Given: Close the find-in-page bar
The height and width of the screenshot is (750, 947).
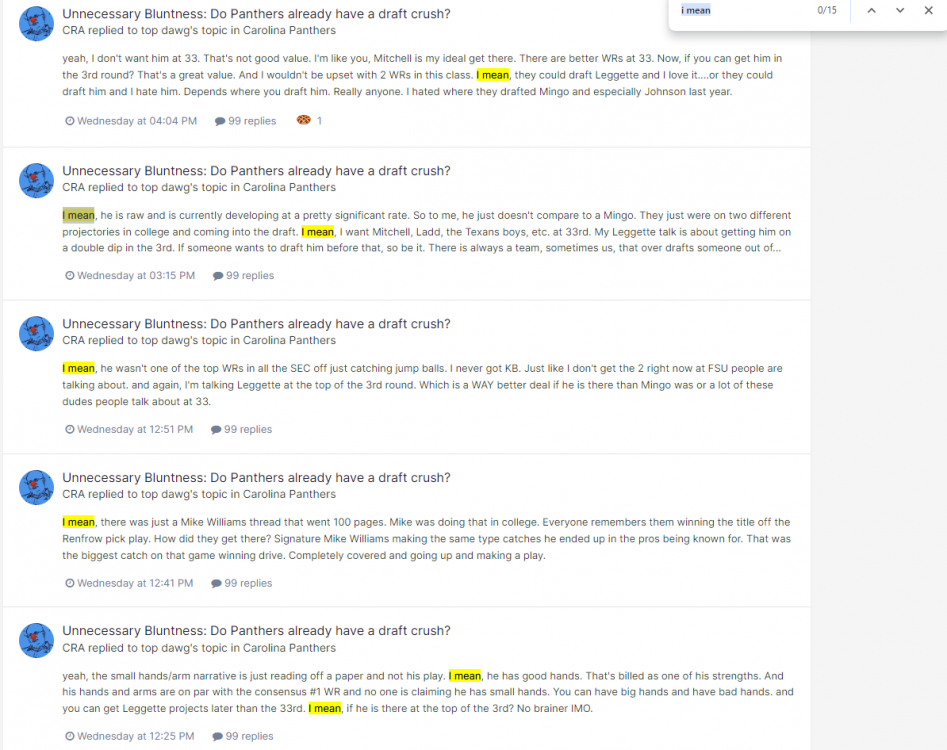Looking at the screenshot, I should [x=928, y=10].
